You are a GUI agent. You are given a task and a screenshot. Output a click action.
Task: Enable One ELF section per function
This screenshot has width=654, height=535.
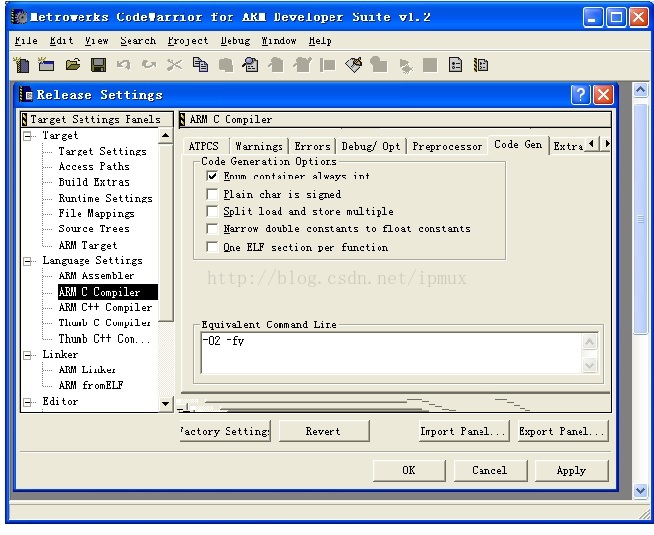tap(212, 247)
